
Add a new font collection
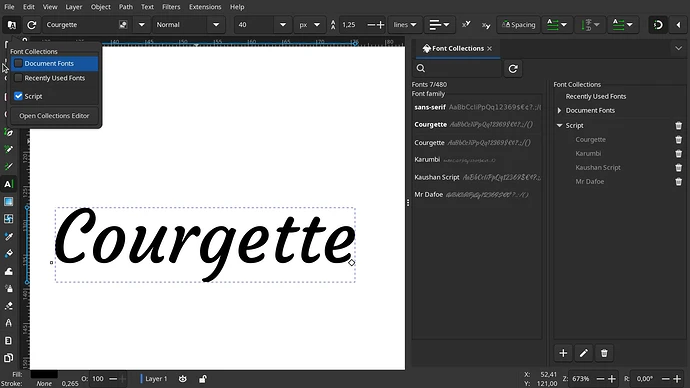pos(563,353)
